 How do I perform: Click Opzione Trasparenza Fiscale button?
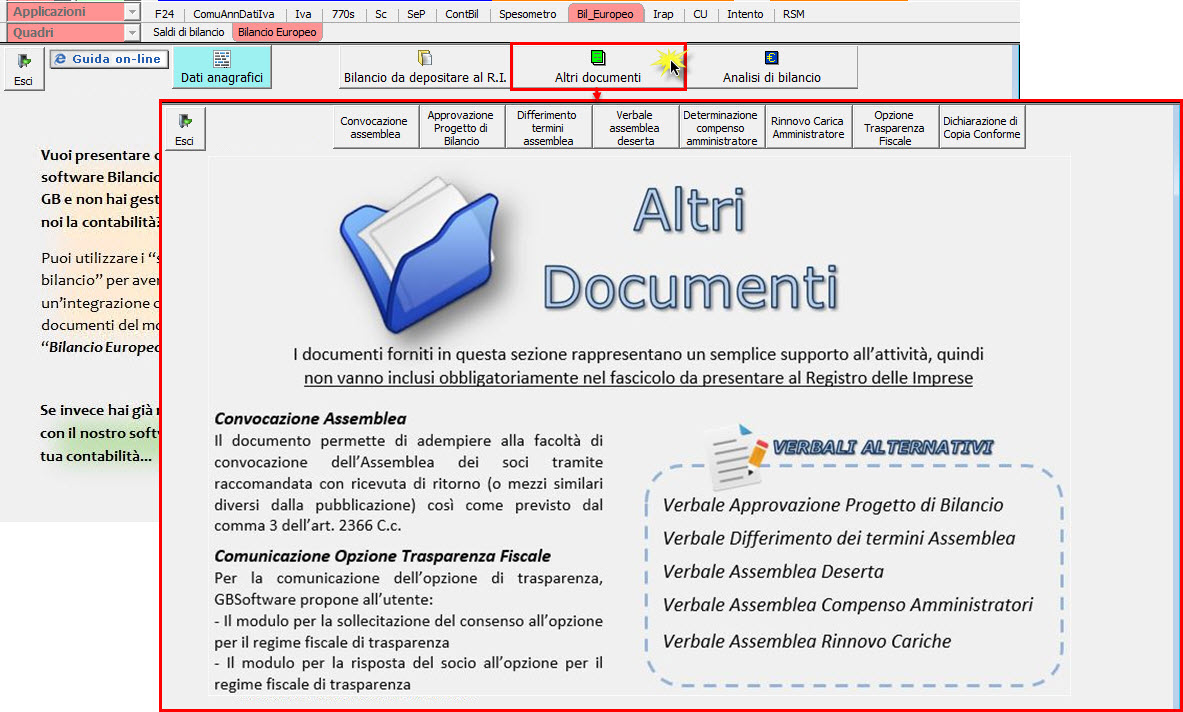coord(895,128)
